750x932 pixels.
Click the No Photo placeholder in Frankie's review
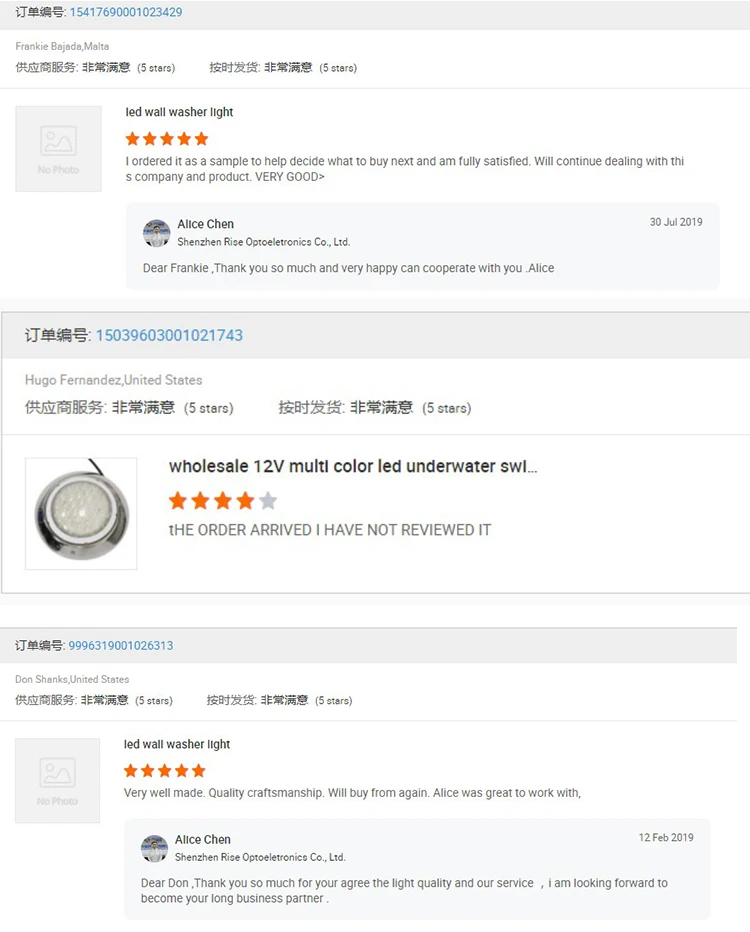(x=58, y=149)
